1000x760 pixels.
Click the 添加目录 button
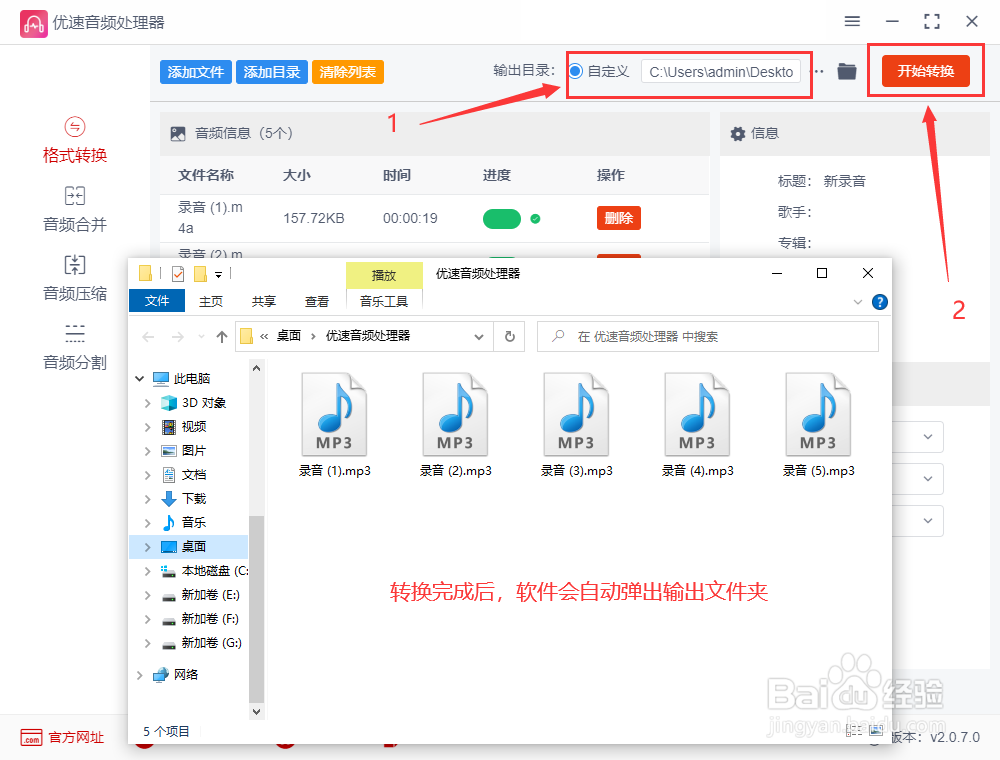point(272,72)
